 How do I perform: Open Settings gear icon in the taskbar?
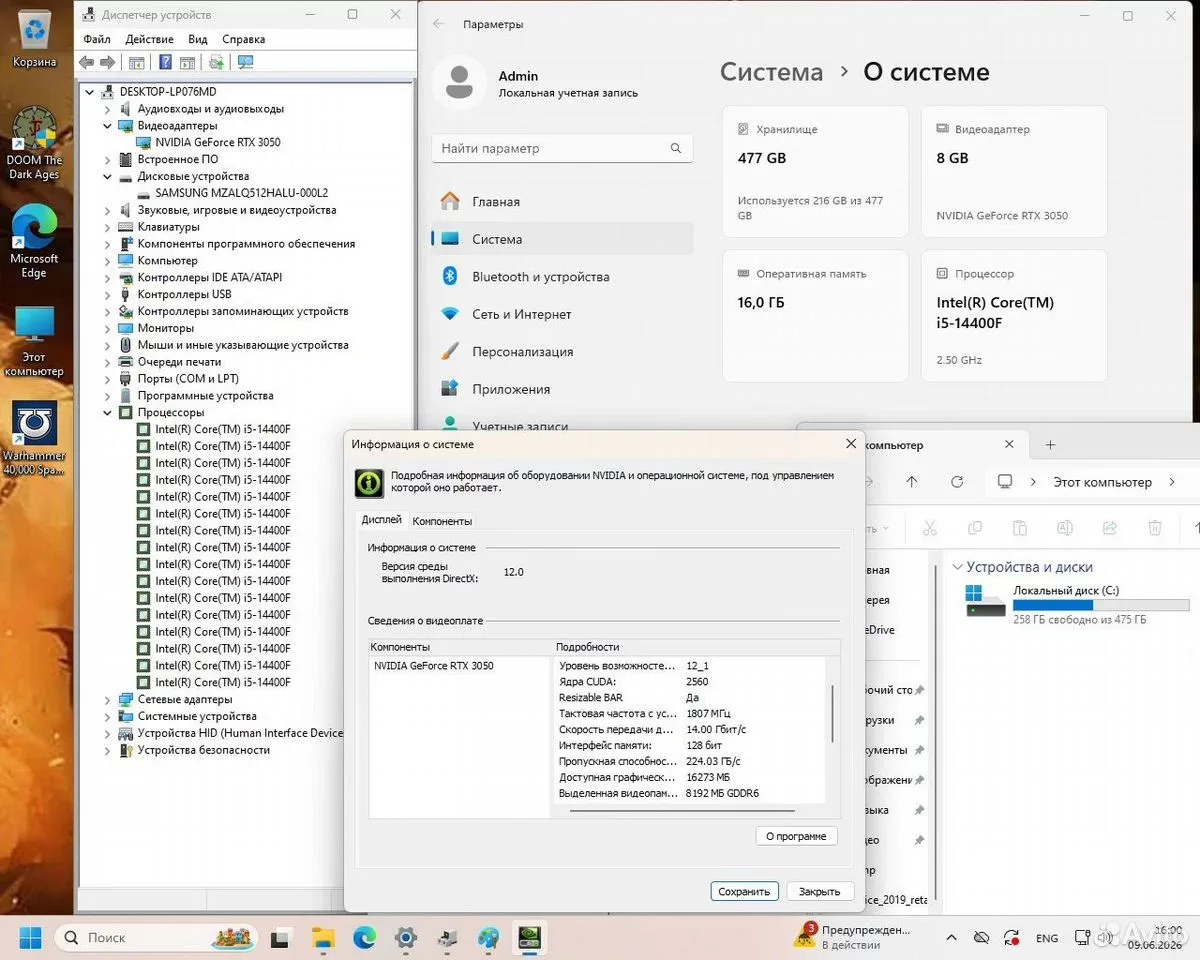(x=405, y=938)
